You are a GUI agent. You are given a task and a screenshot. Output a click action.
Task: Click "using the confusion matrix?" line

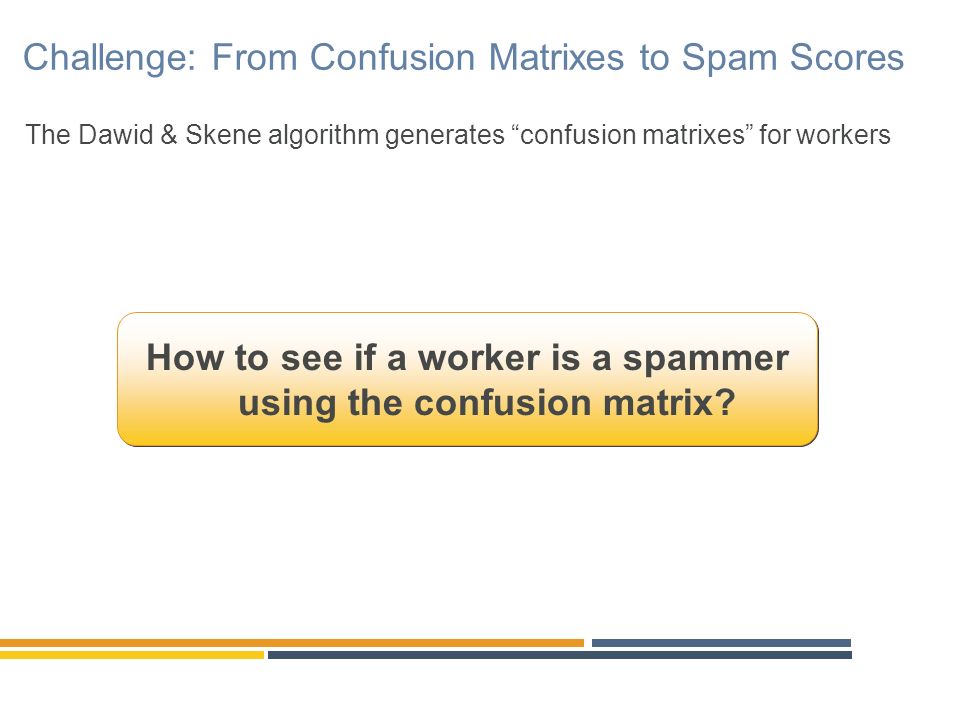(x=487, y=403)
